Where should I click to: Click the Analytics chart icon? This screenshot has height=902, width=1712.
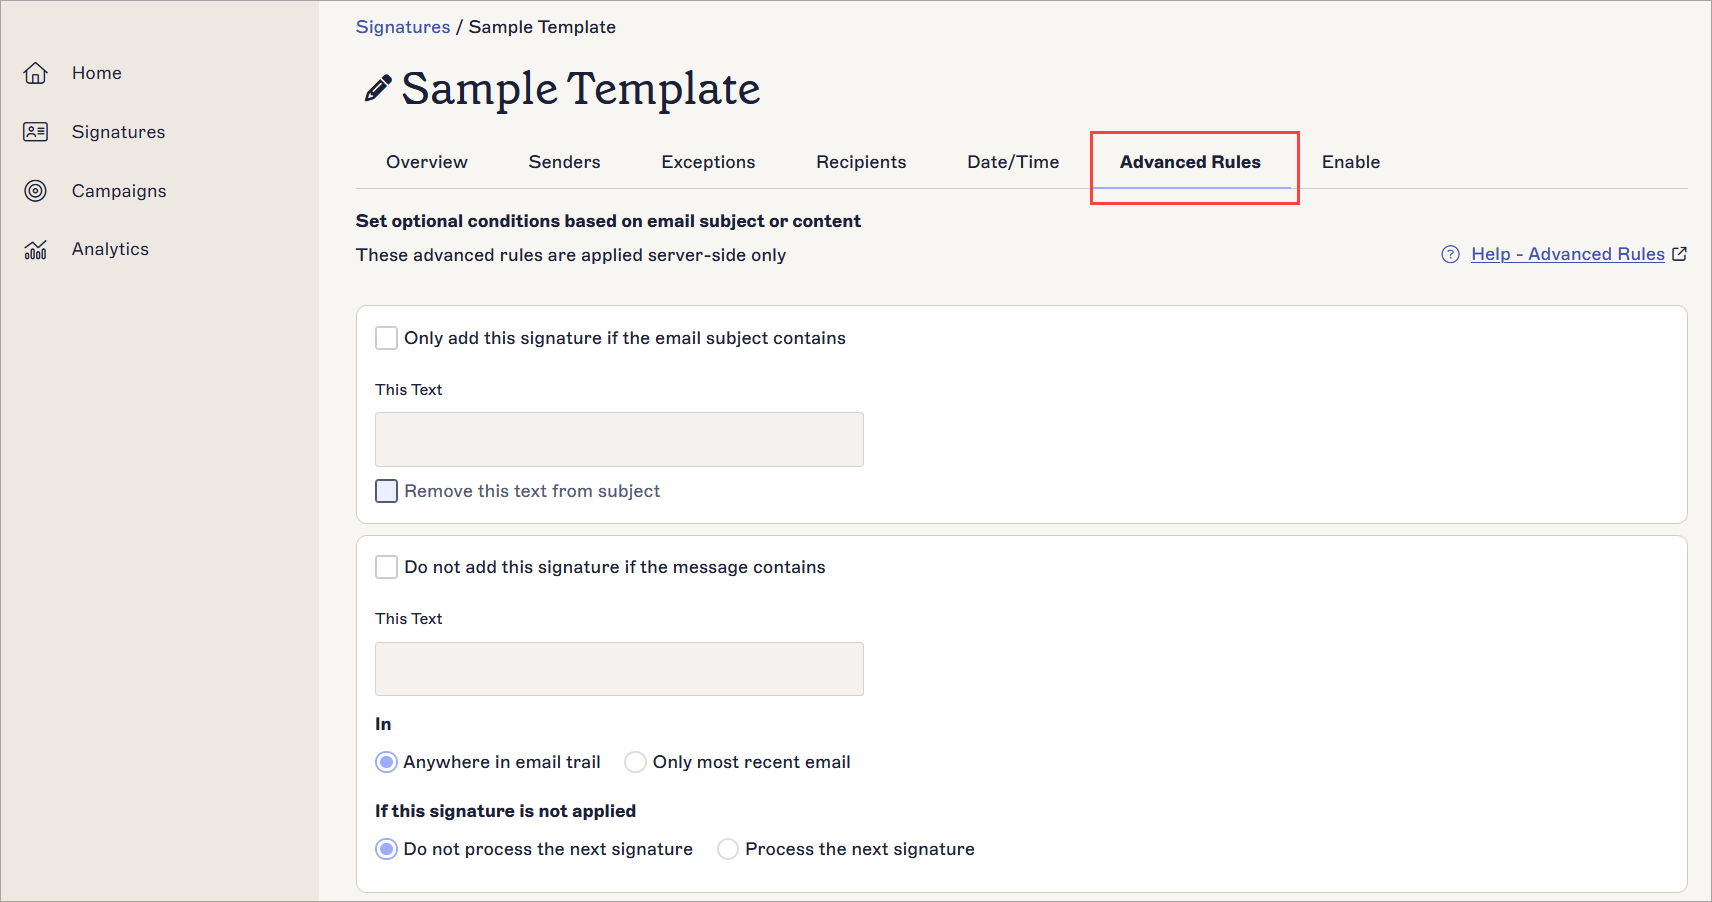[36, 250]
